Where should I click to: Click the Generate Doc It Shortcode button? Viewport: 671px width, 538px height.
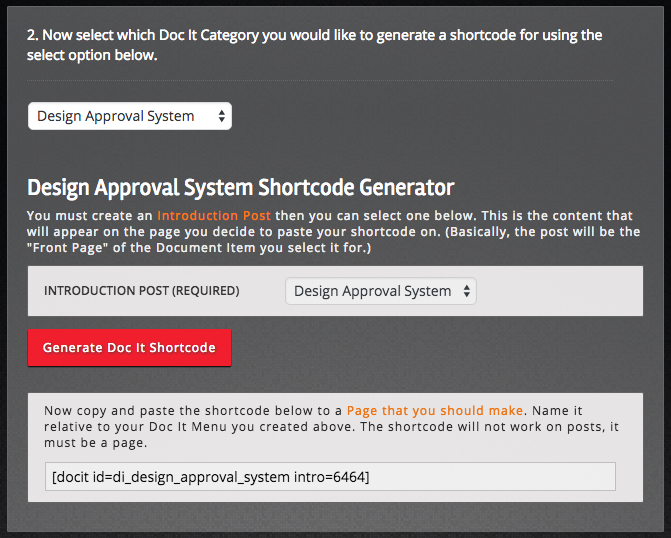click(x=129, y=348)
